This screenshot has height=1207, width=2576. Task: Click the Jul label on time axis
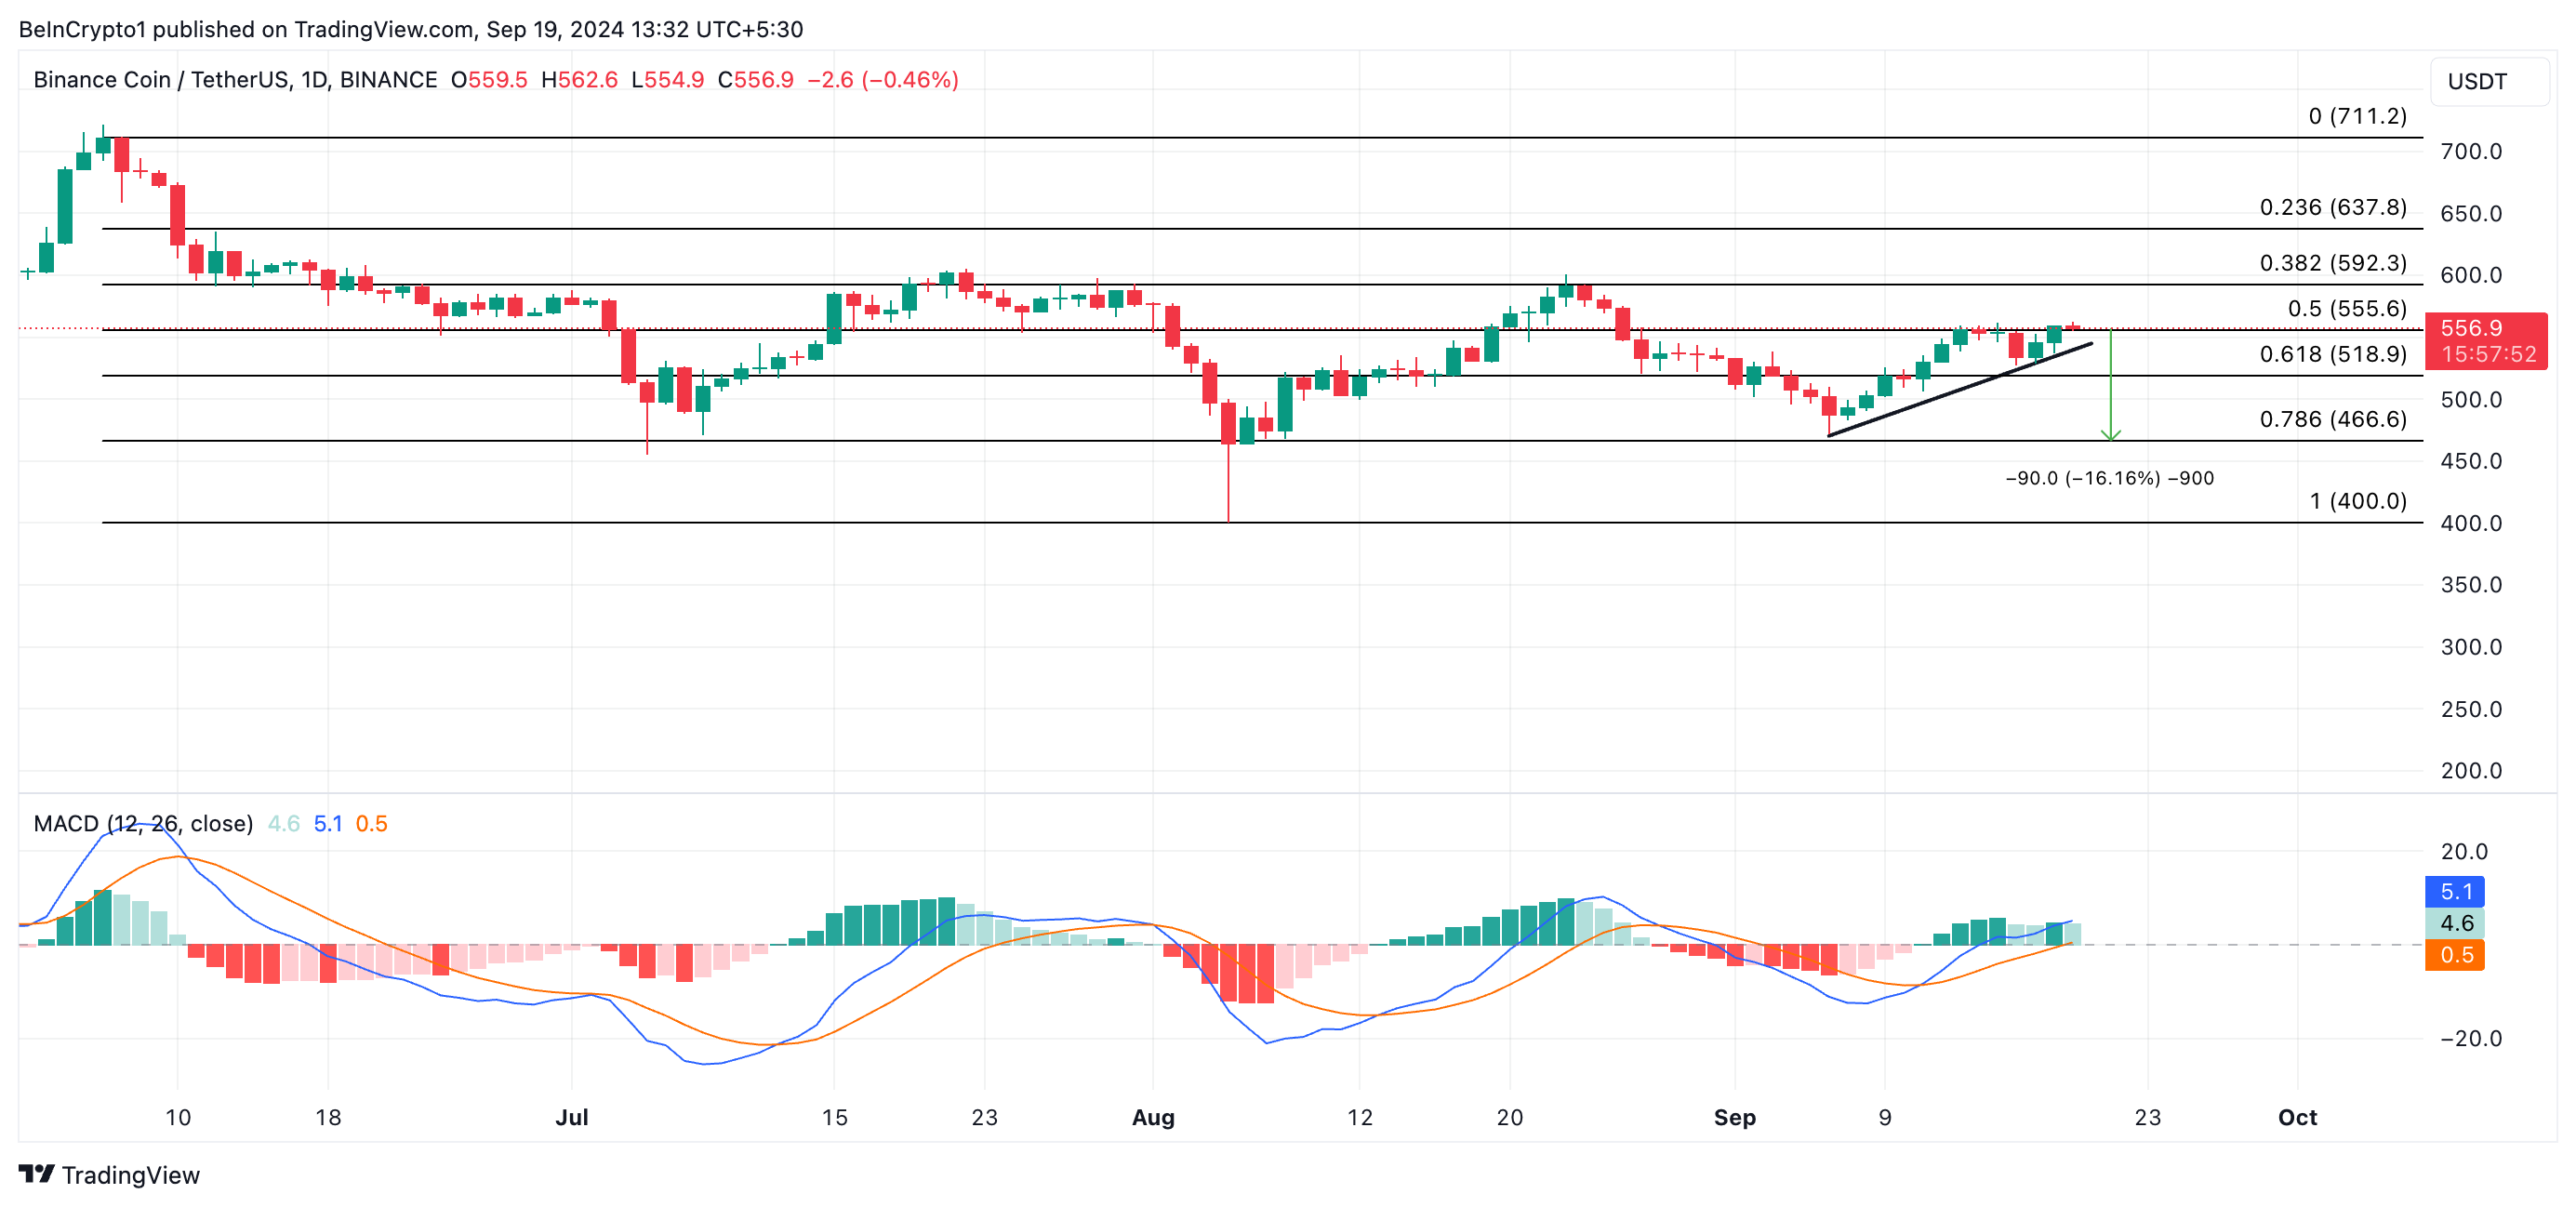571,1117
